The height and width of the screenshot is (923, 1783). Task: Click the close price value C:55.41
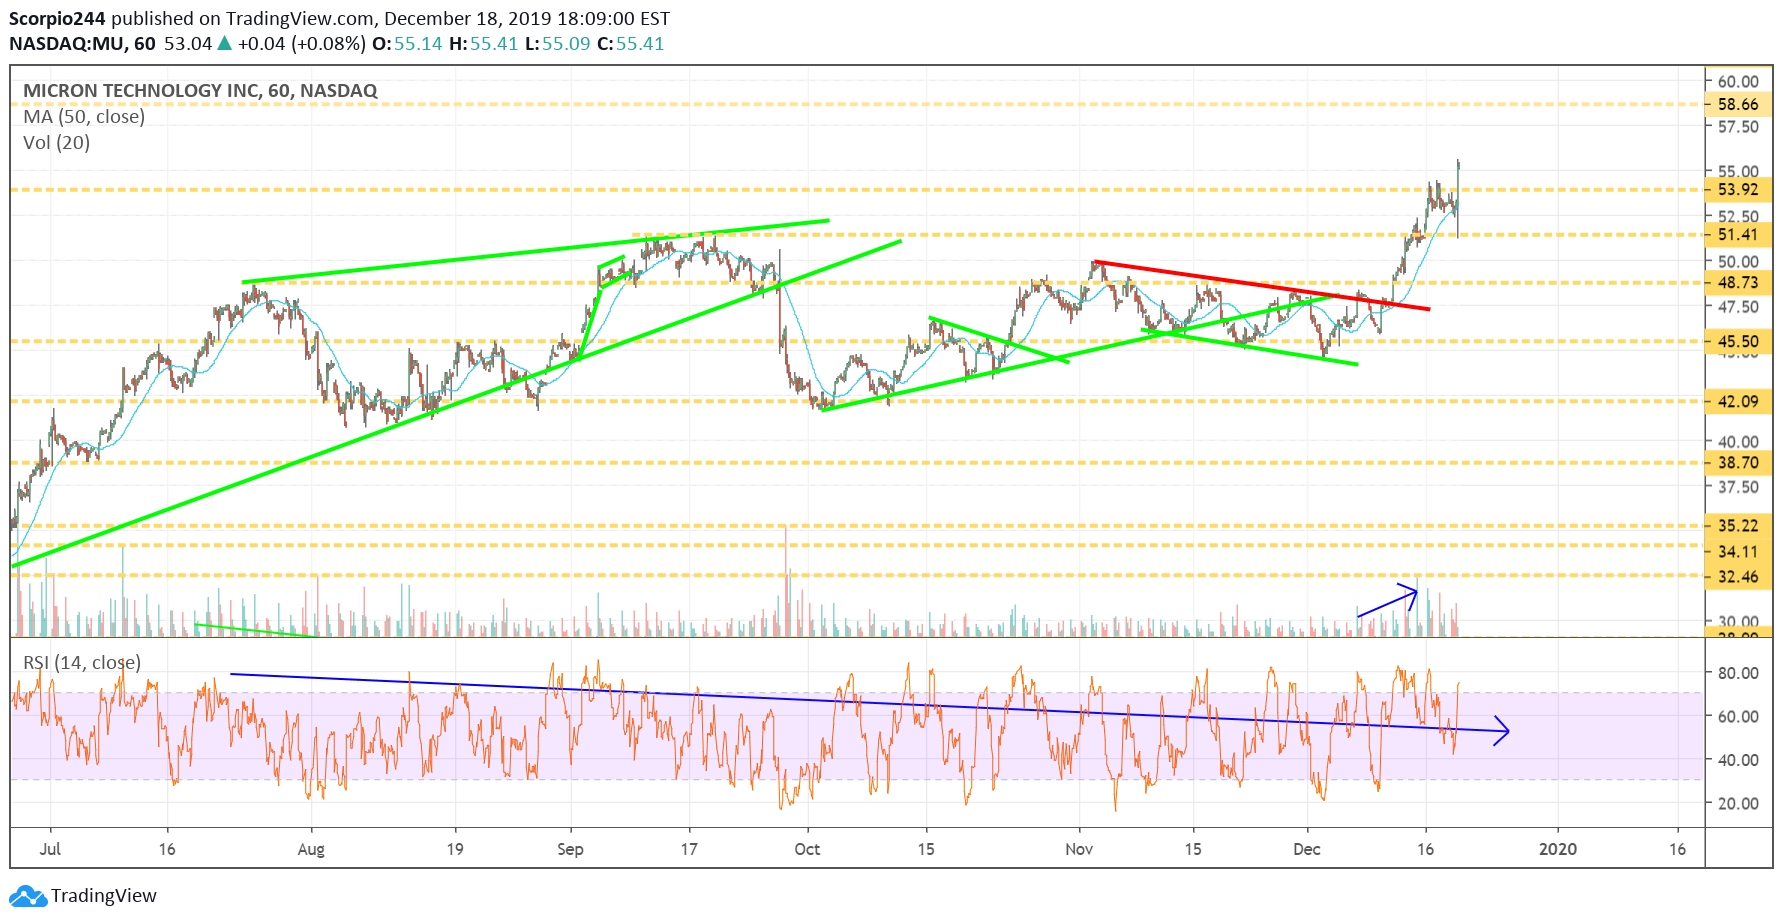click(630, 43)
